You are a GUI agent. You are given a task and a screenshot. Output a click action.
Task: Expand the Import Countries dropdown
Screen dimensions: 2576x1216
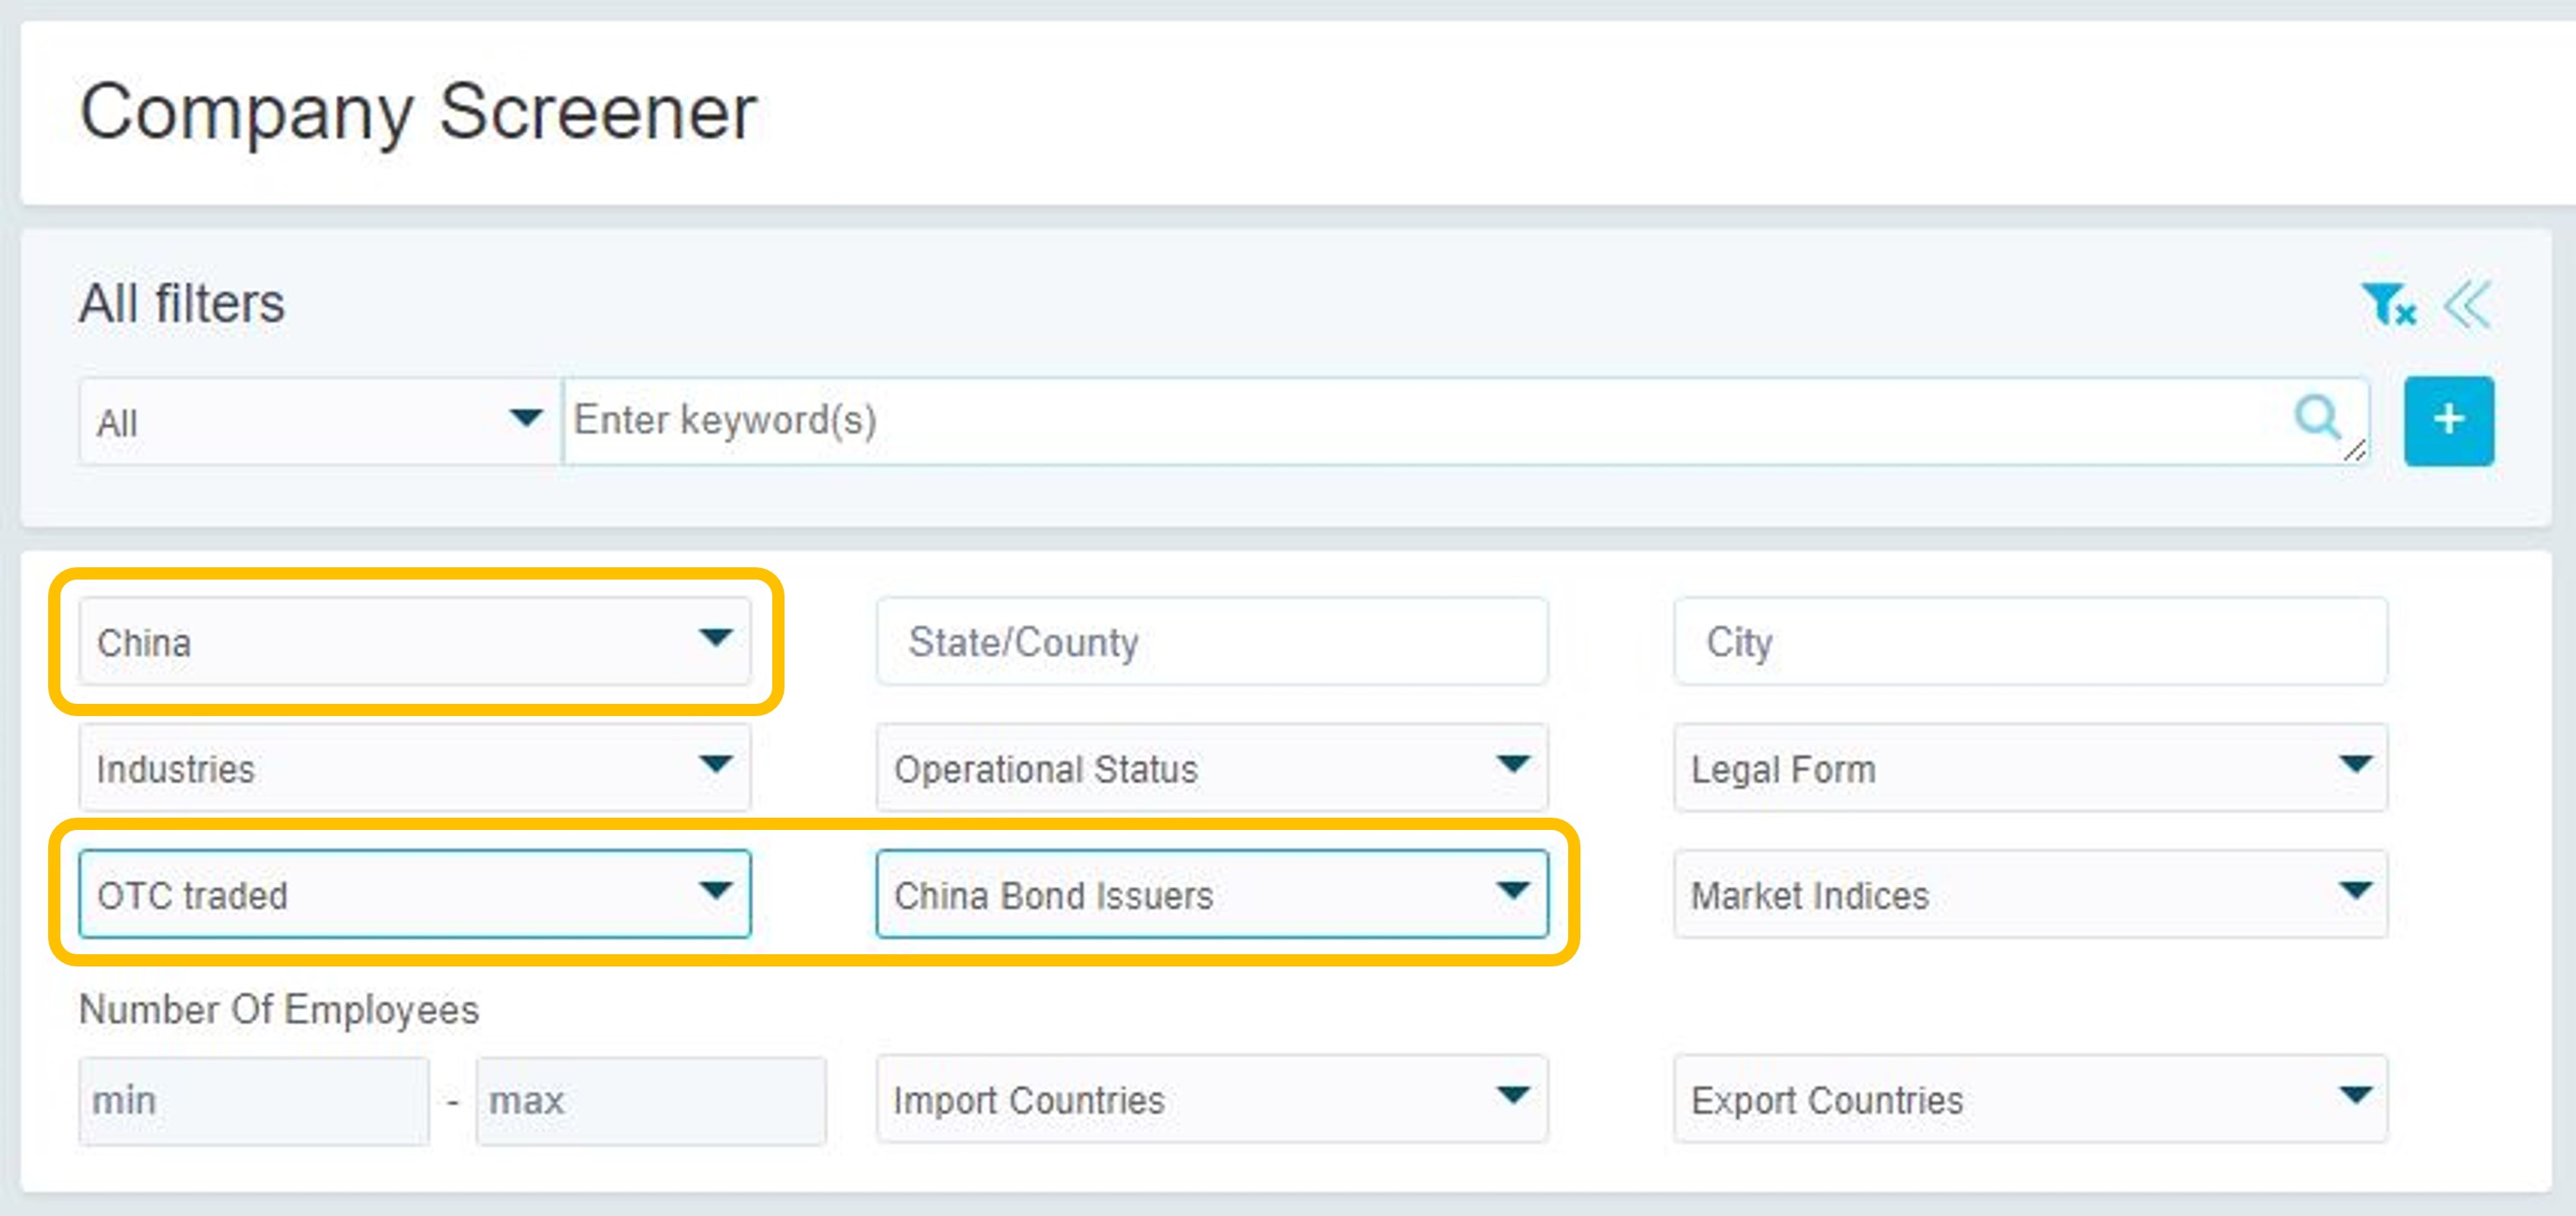[1211, 1099]
